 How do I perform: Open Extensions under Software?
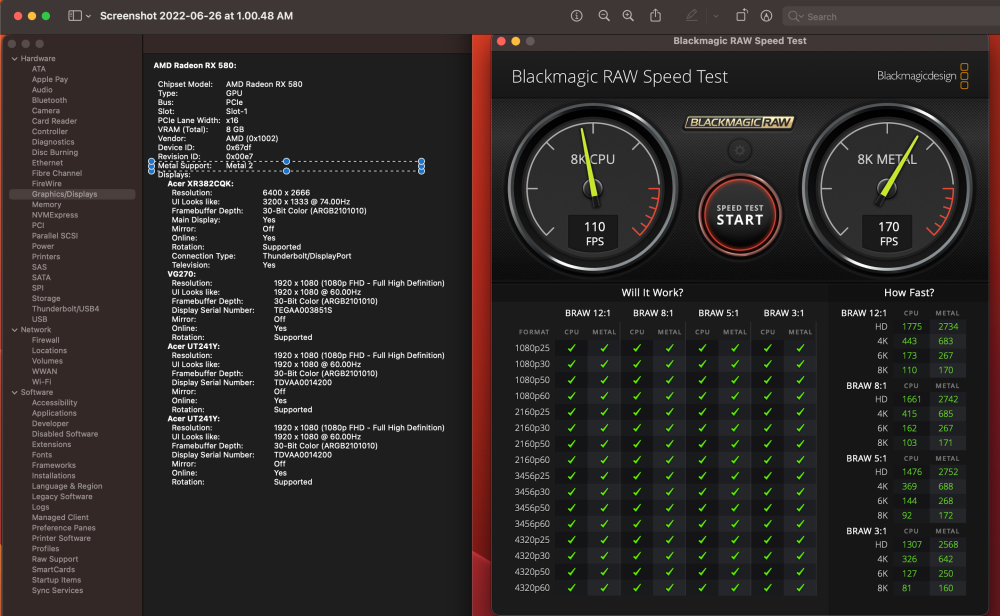point(52,444)
